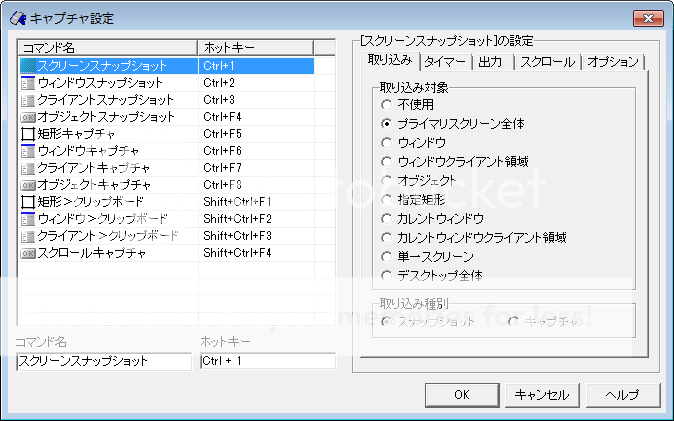Click the Shift+Ctrl+F3 hotkey cell
Screen dimensions: 674x421
[x=256, y=236]
